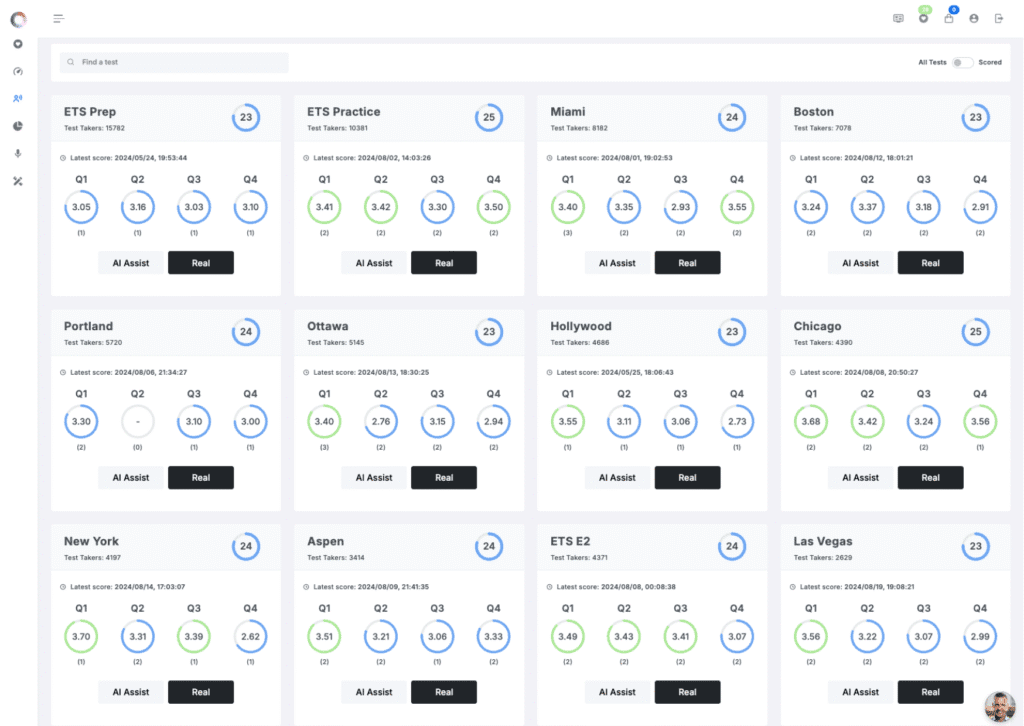The width and height of the screenshot is (1024, 726).
Task: Open the speedometer dashboard icon in sidebar
Action: [18, 71]
